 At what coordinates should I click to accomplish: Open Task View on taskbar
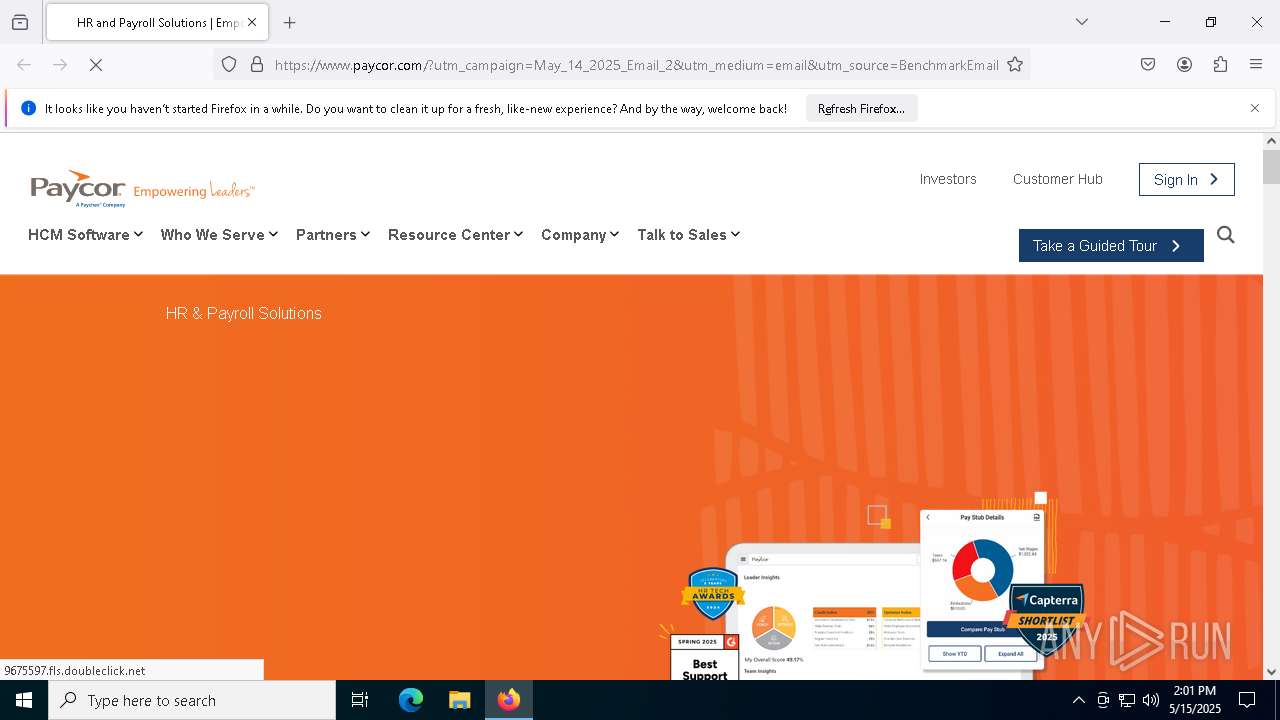360,700
